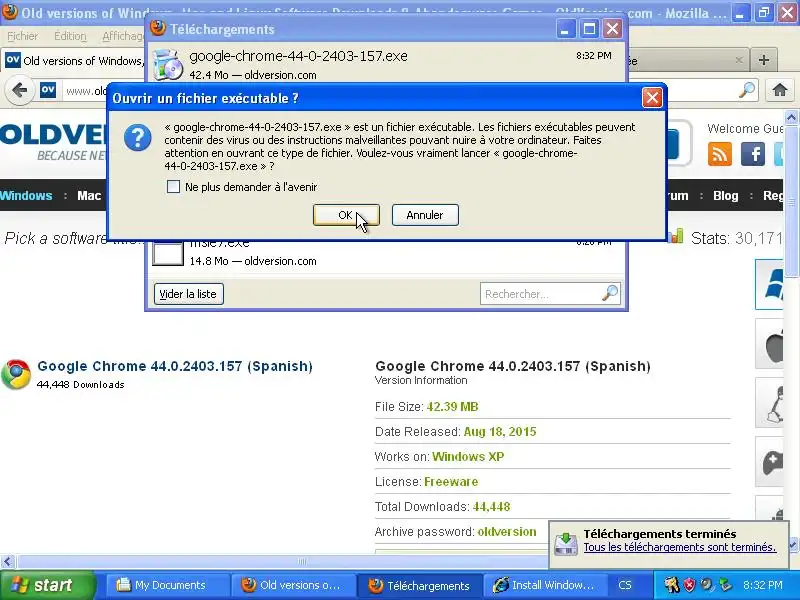Click the scroll-left arrow of horizontal scrollbar

tap(7, 562)
